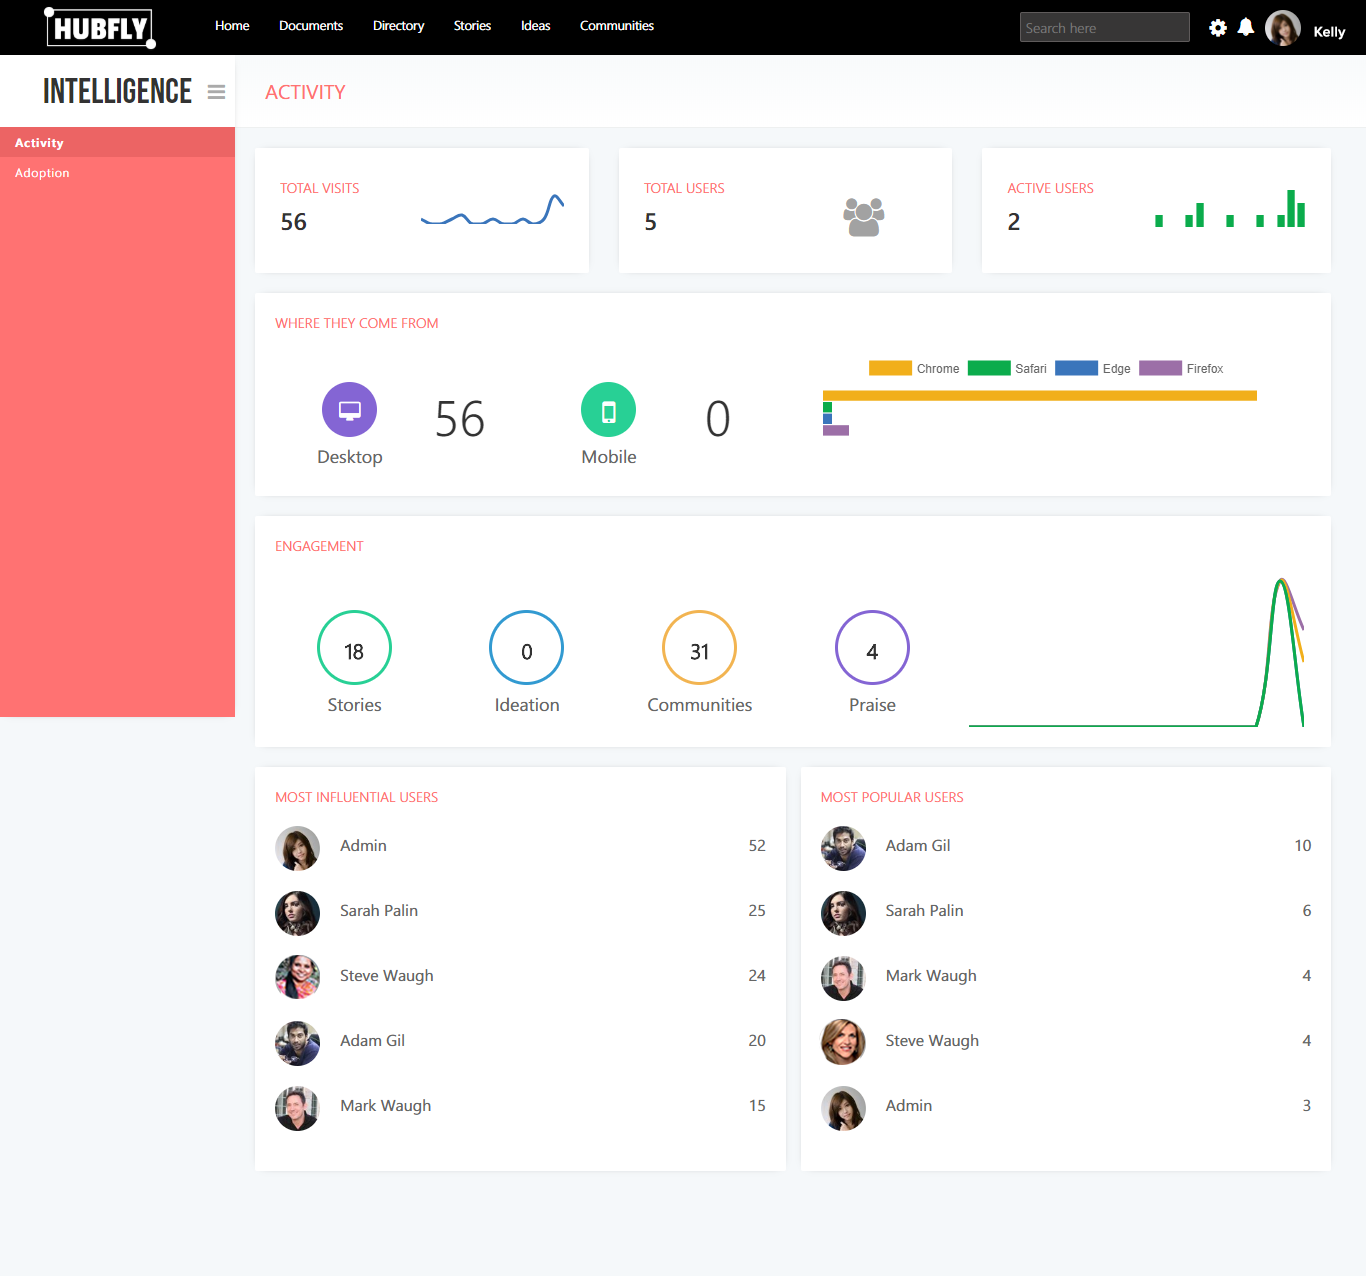Click the Hubfly logo

(x=99, y=27)
